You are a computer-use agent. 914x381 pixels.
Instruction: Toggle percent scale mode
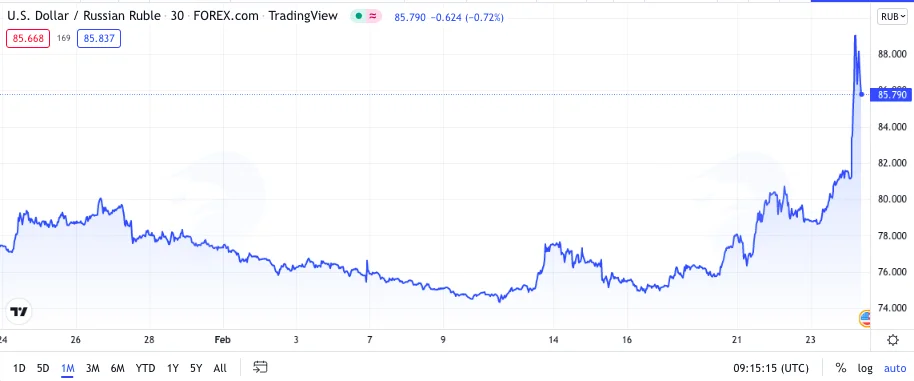click(x=841, y=368)
